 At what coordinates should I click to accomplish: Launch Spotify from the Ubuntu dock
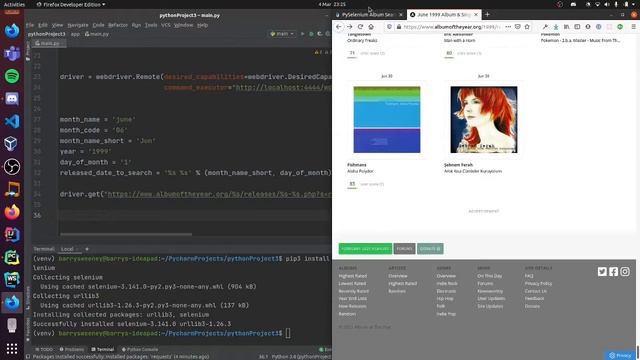coord(12,76)
